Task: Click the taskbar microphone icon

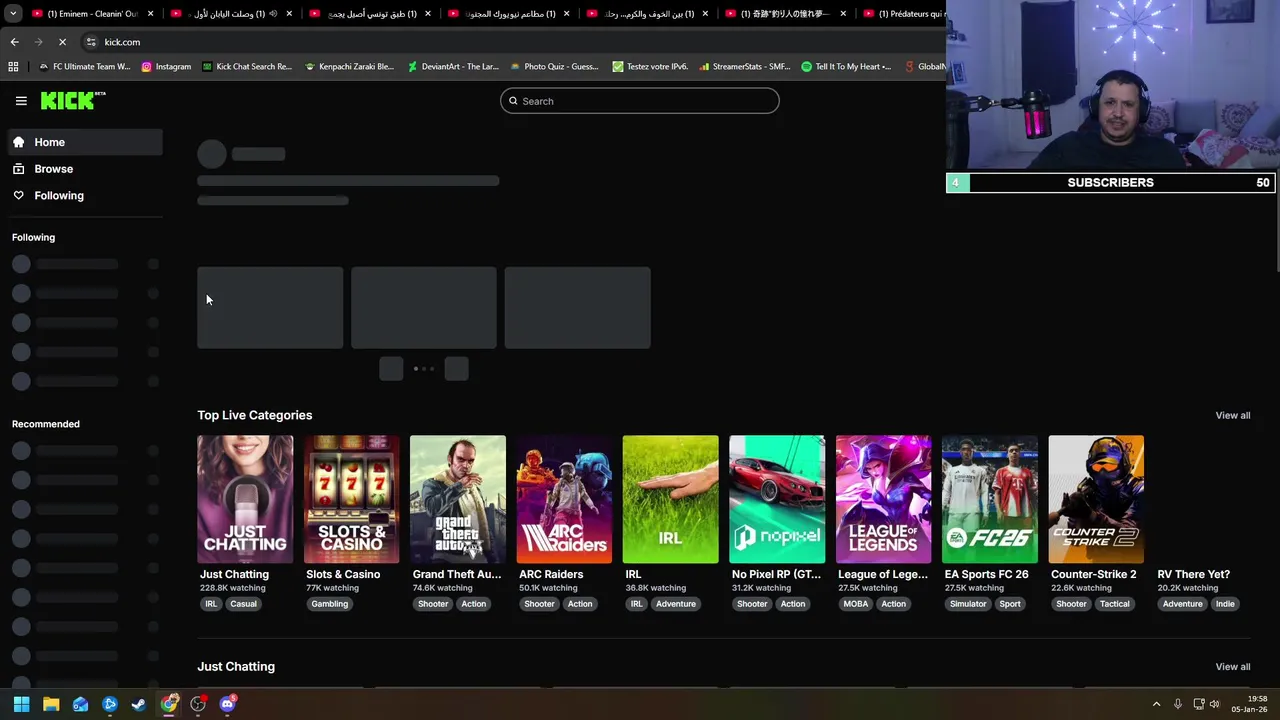Action: pos(1178,704)
